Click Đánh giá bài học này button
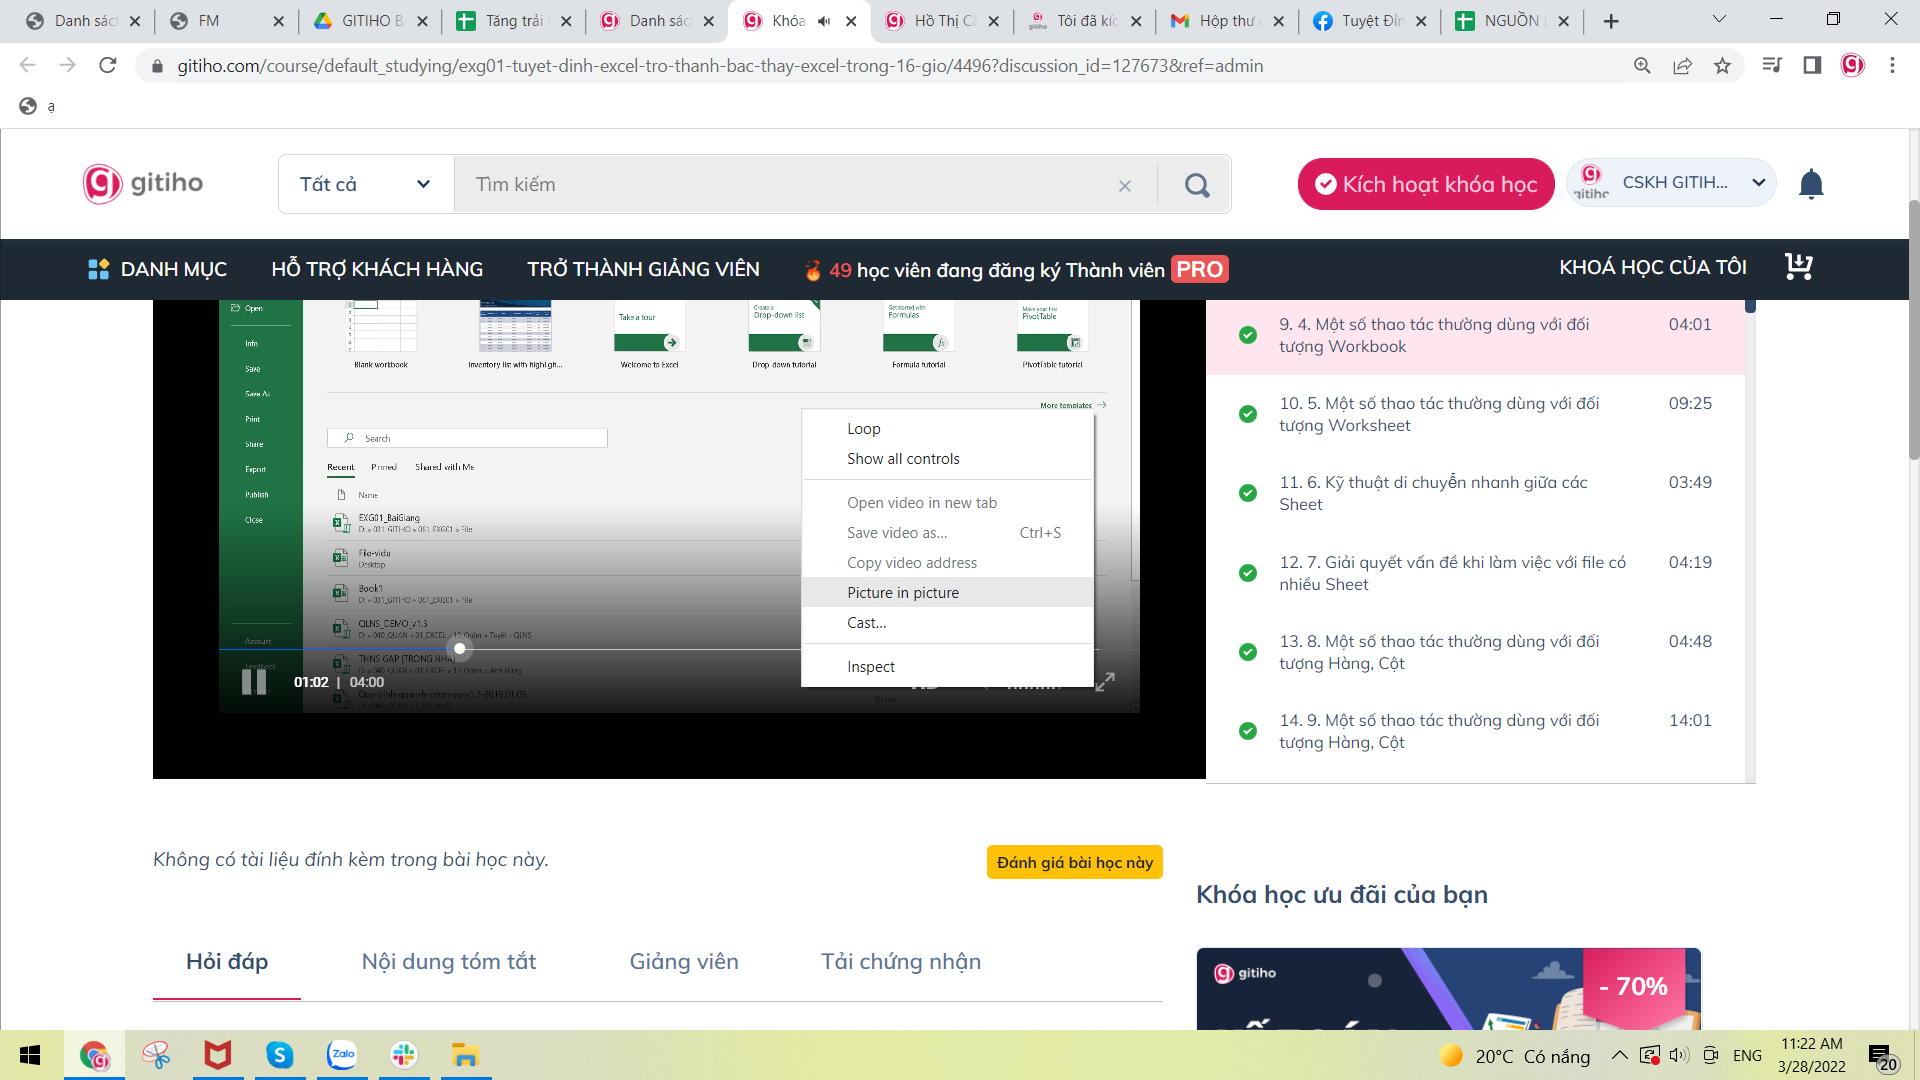Viewport: 1920px width, 1080px height. [1074, 863]
